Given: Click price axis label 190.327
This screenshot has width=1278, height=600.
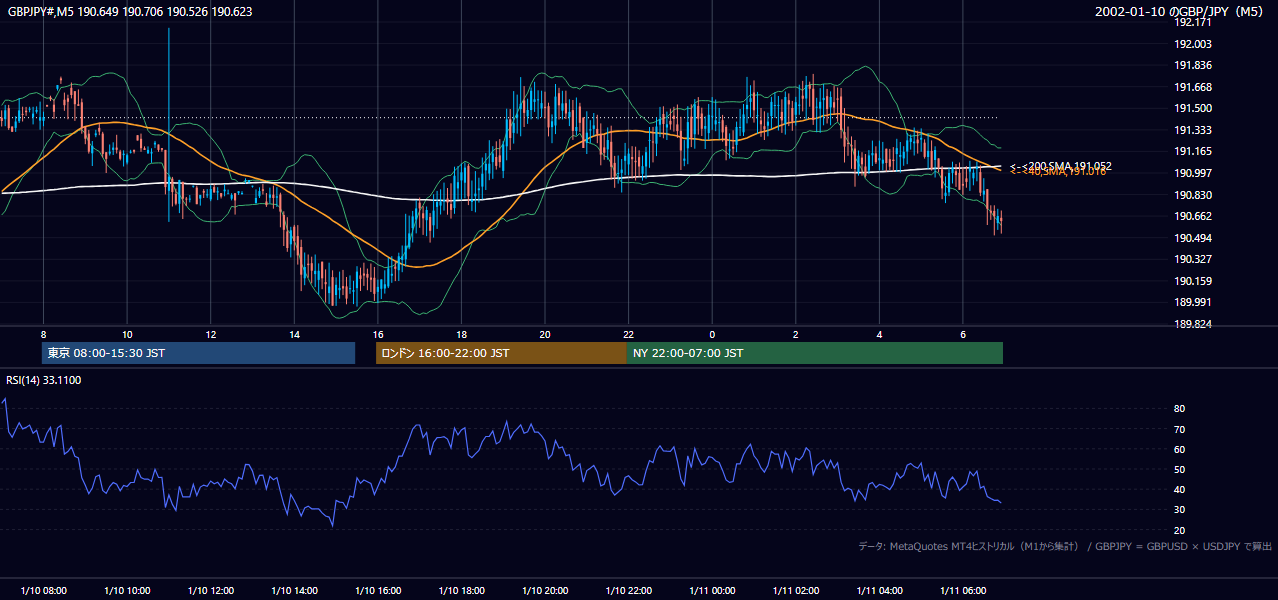Looking at the screenshot, I should [x=1193, y=259].
